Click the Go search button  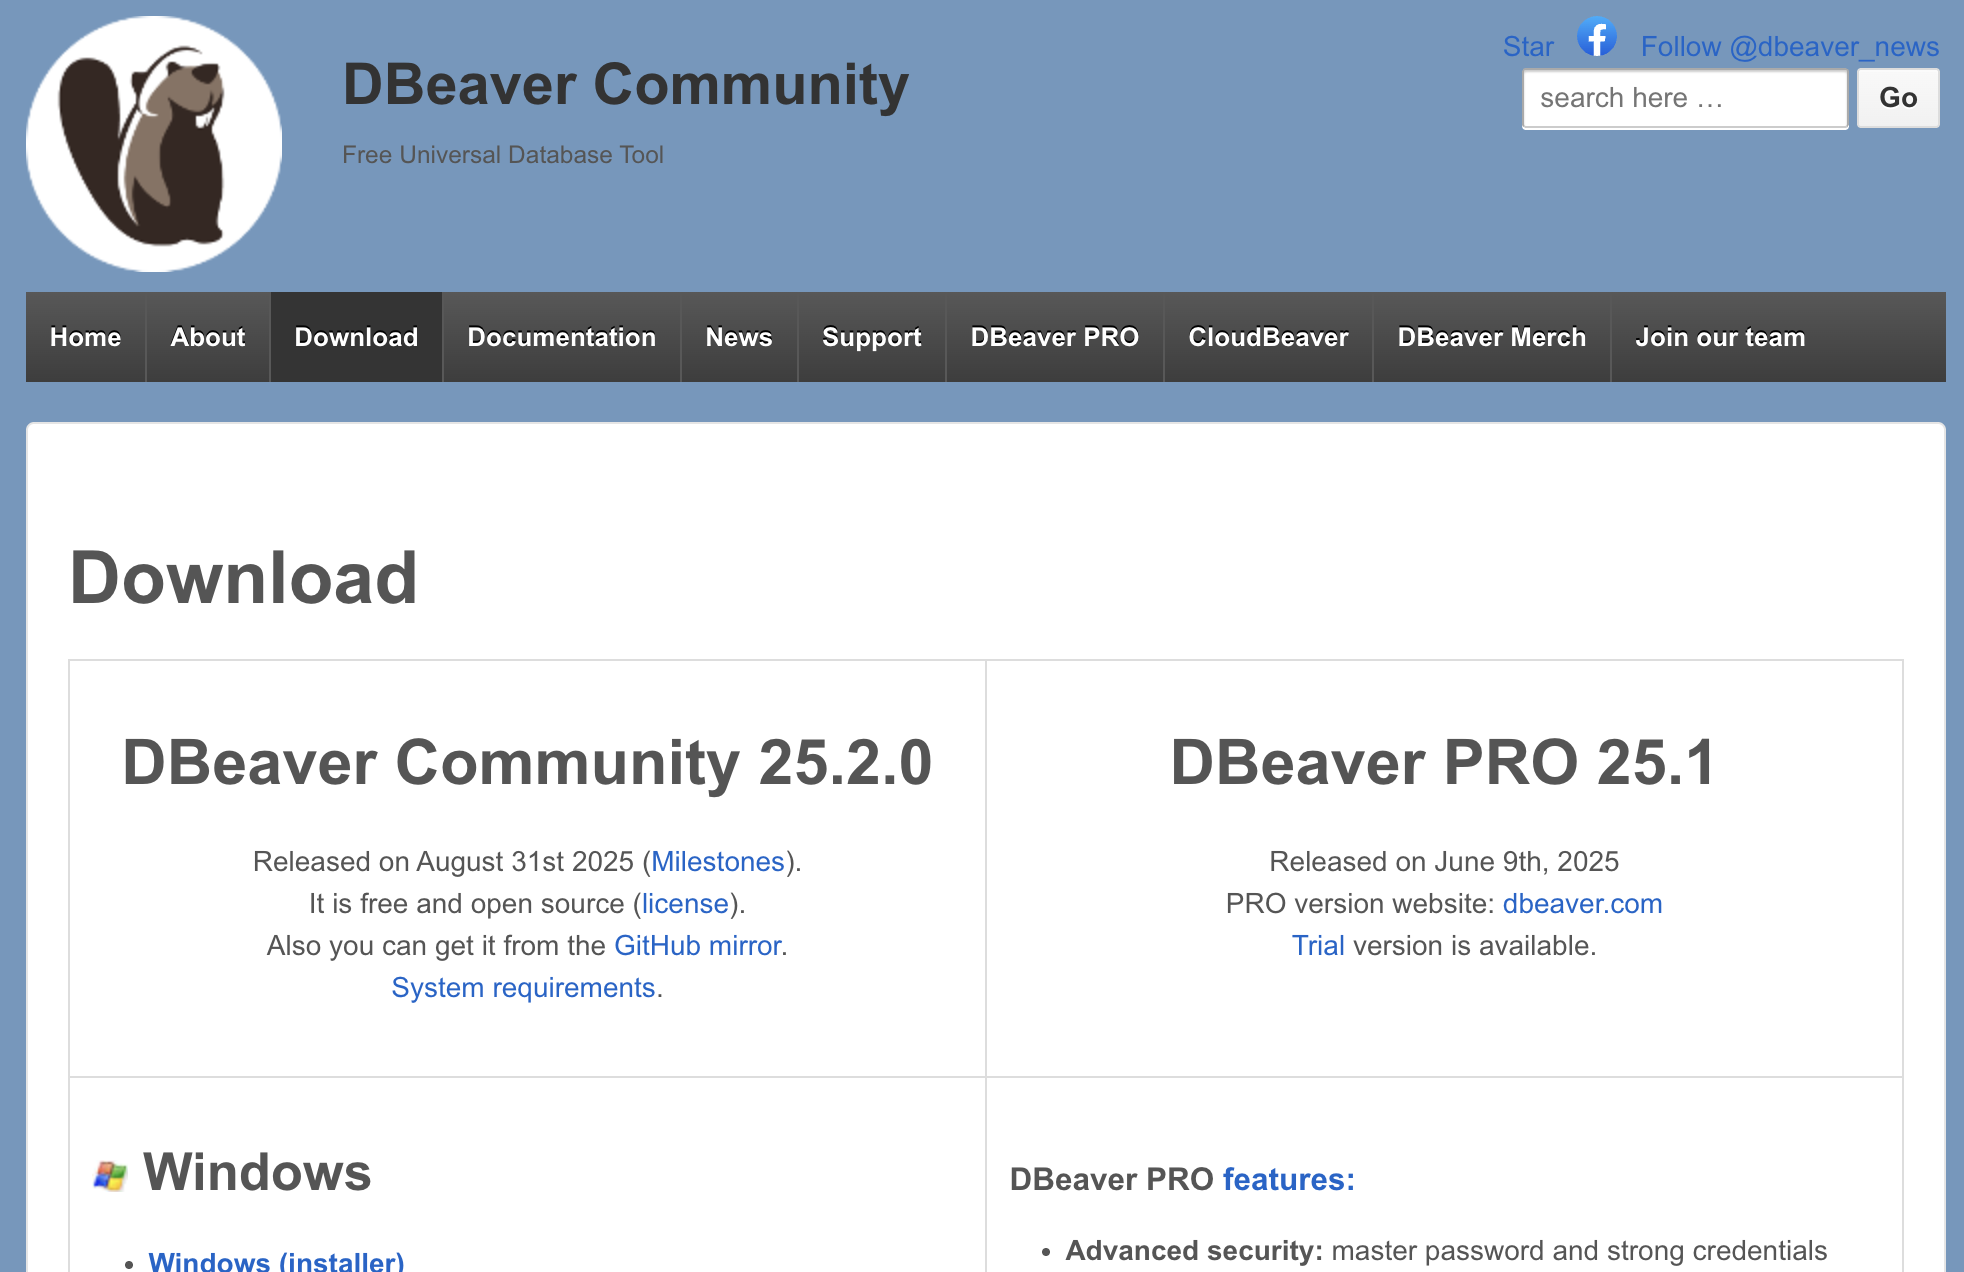click(1898, 98)
